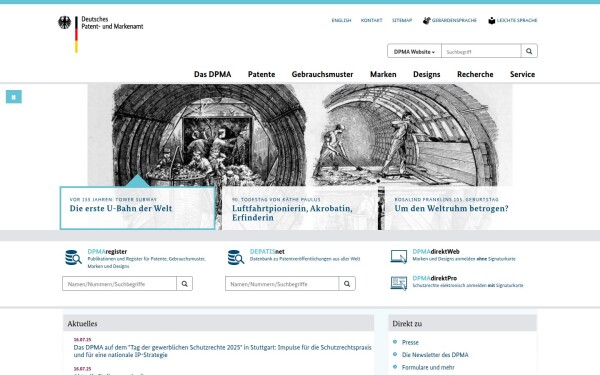Screen dimensions: 600x375
Task: Open the Service menu
Action: tap(522, 74)
